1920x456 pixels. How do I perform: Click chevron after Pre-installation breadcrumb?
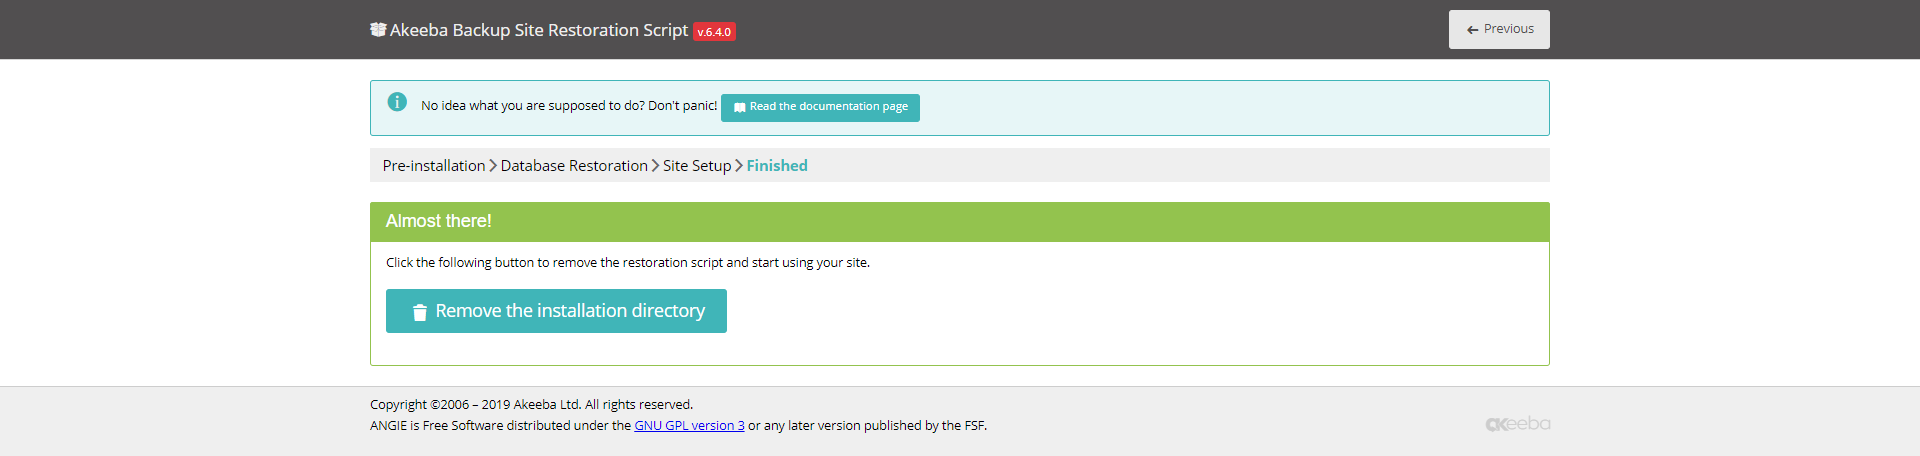(493, 166)
